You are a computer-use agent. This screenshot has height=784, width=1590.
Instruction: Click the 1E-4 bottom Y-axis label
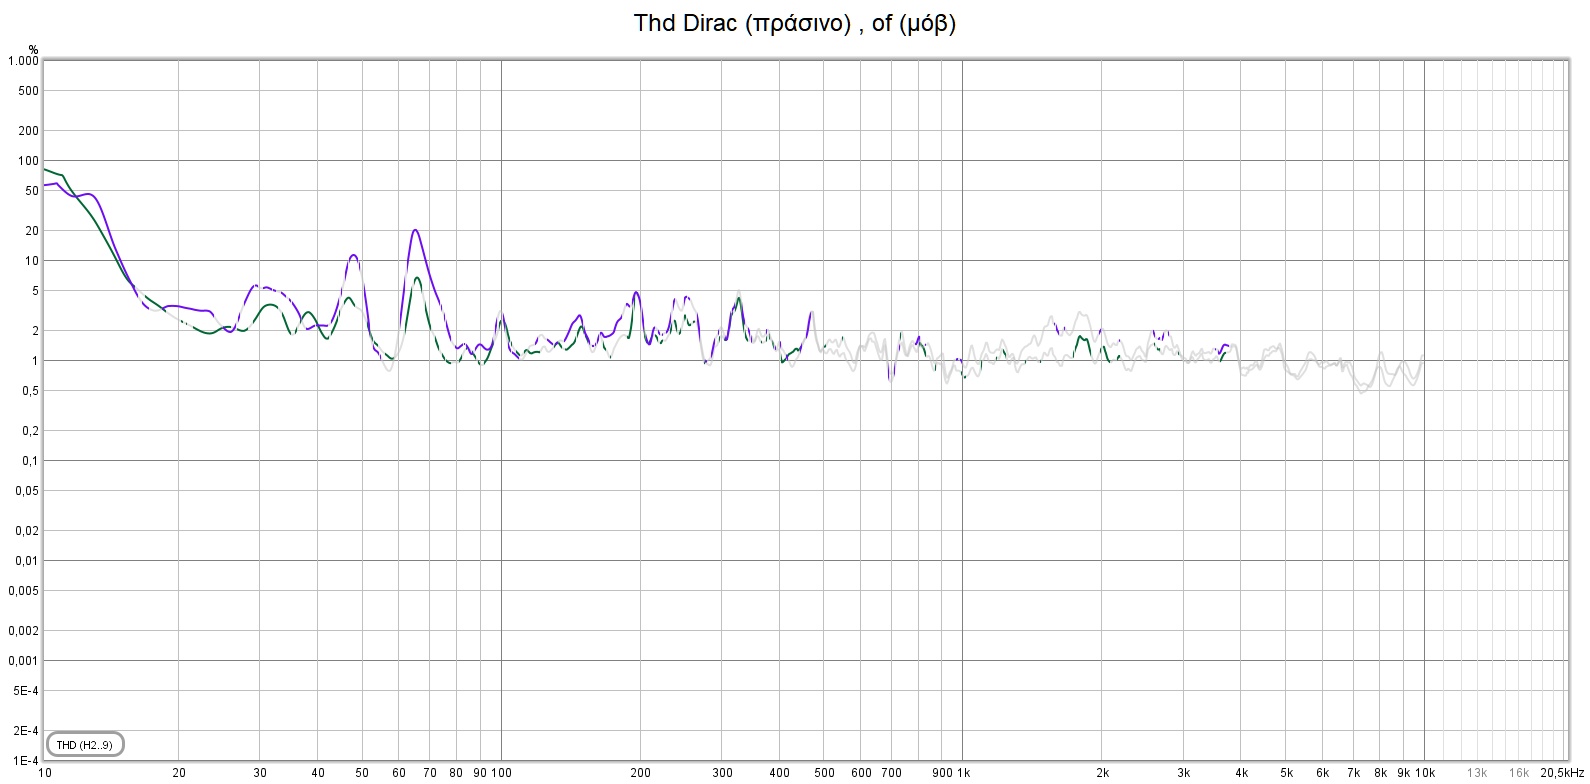pos(25,761)
